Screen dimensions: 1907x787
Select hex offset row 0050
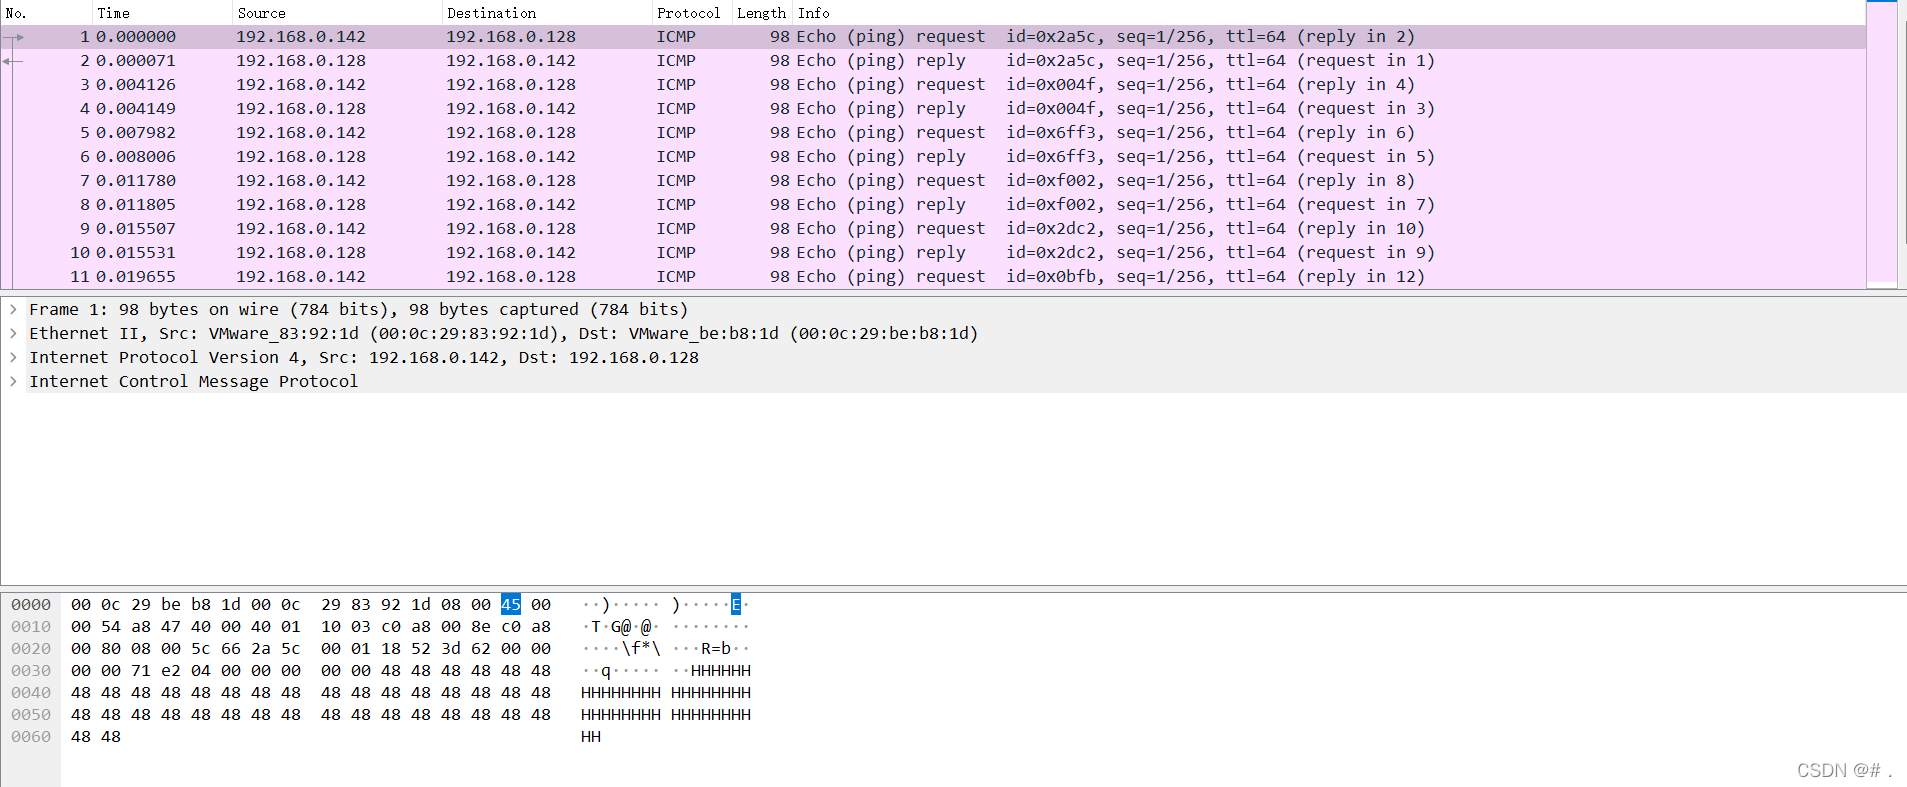[x=31, y=715]
